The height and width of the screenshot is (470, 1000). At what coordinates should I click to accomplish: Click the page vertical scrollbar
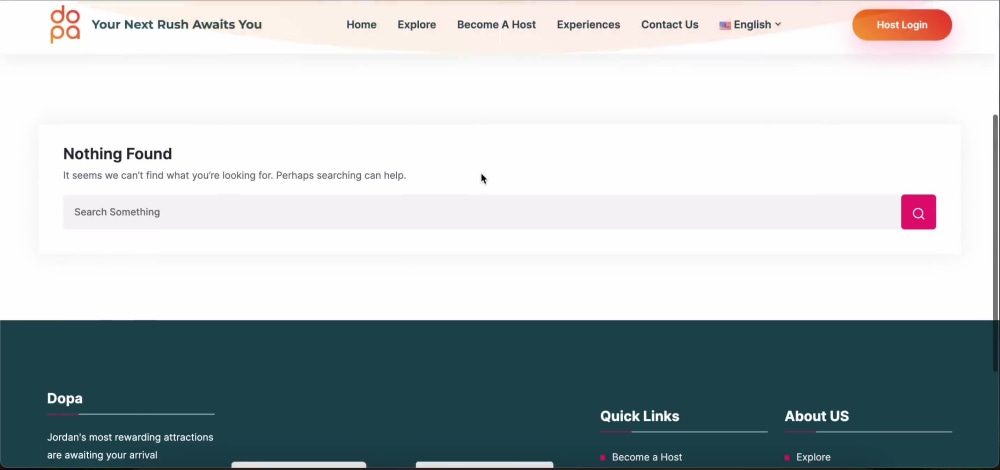(996, 242)
